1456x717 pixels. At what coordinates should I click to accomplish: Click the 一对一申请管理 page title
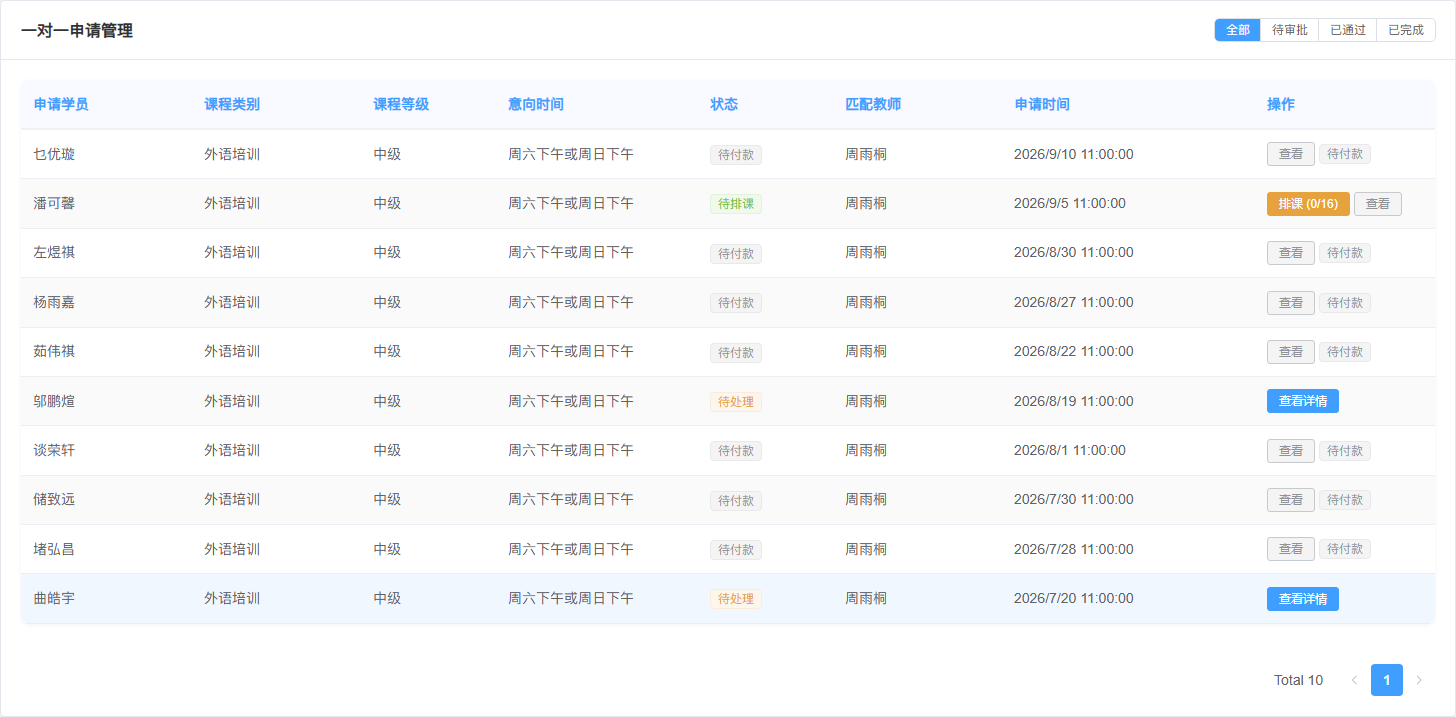click(77, 31)
